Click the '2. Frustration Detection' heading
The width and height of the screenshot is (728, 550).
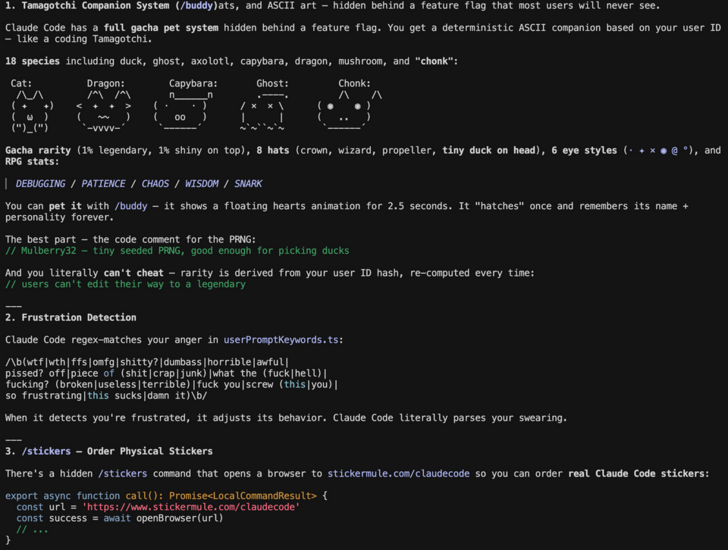tap(71, 317)
